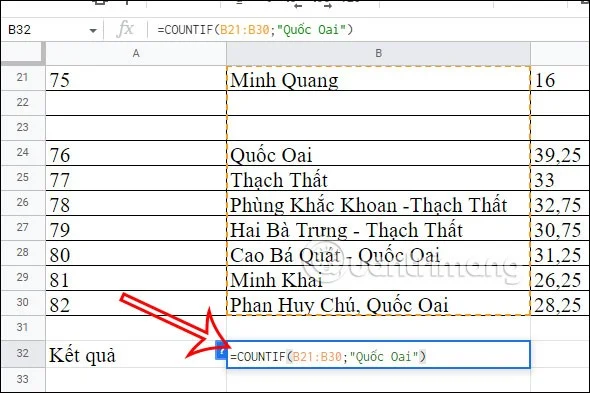The height and width of the screenshot is (393, 590).
Task: Select row 31 header
Action: [x=23, y=328]
